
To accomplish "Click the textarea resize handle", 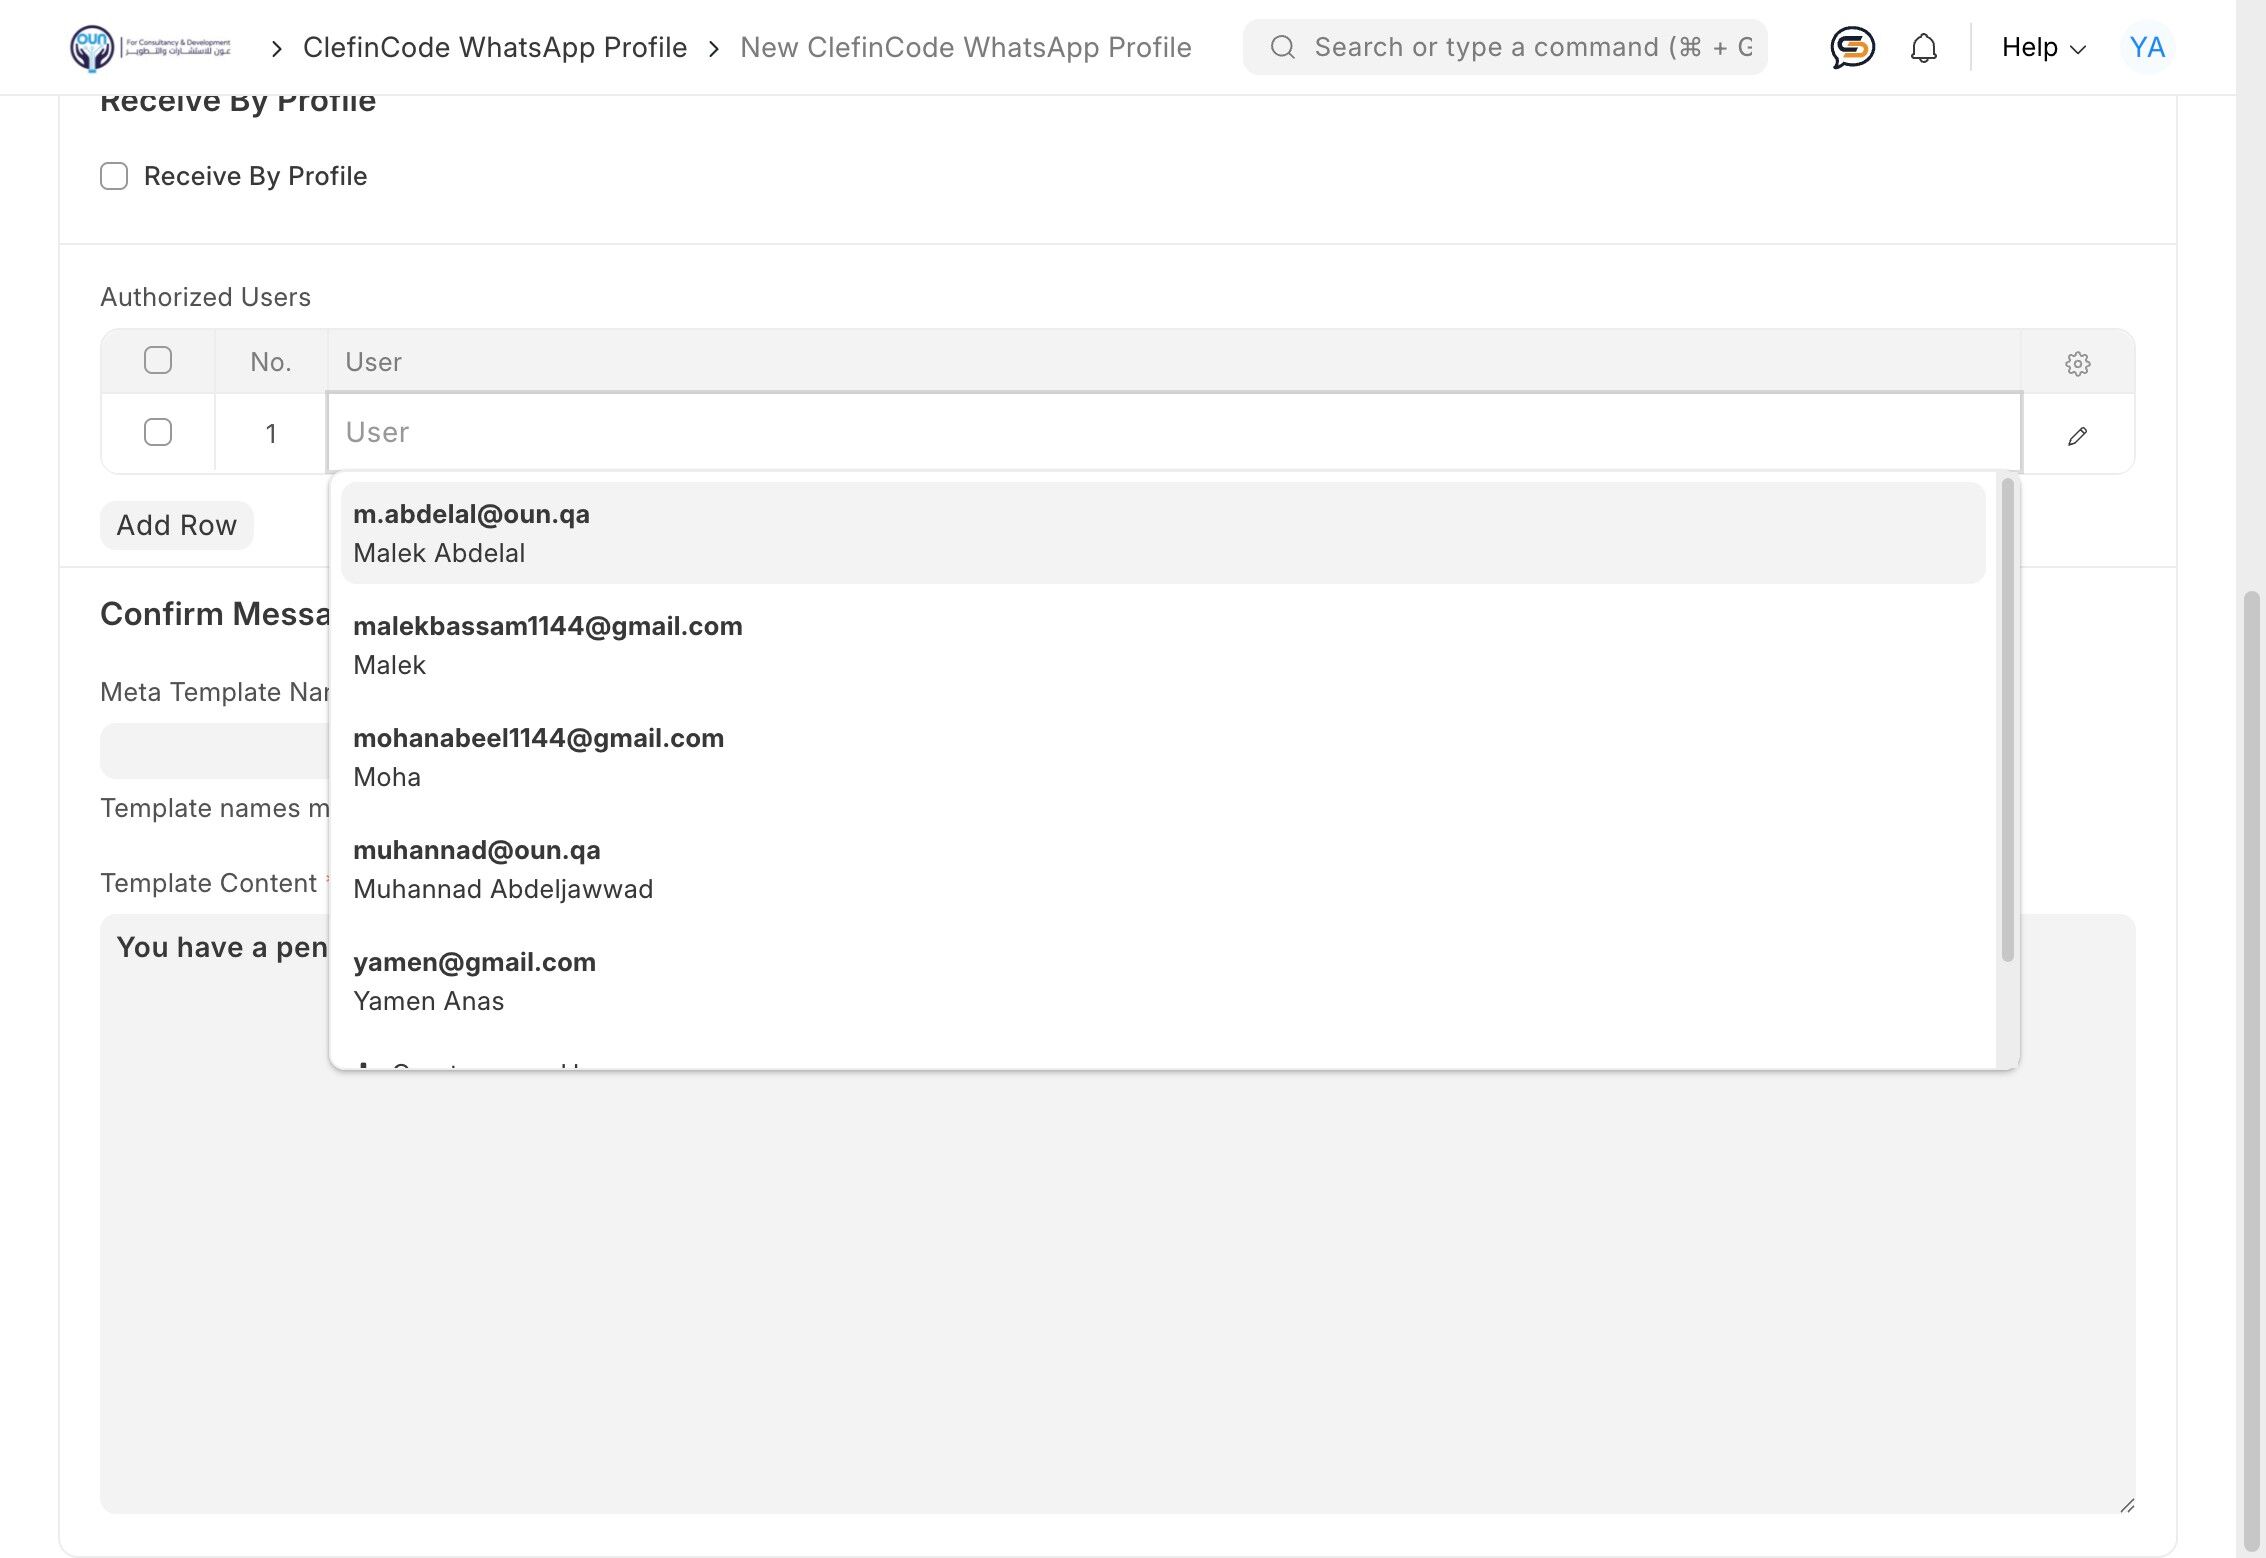I will [2127, 1505].
